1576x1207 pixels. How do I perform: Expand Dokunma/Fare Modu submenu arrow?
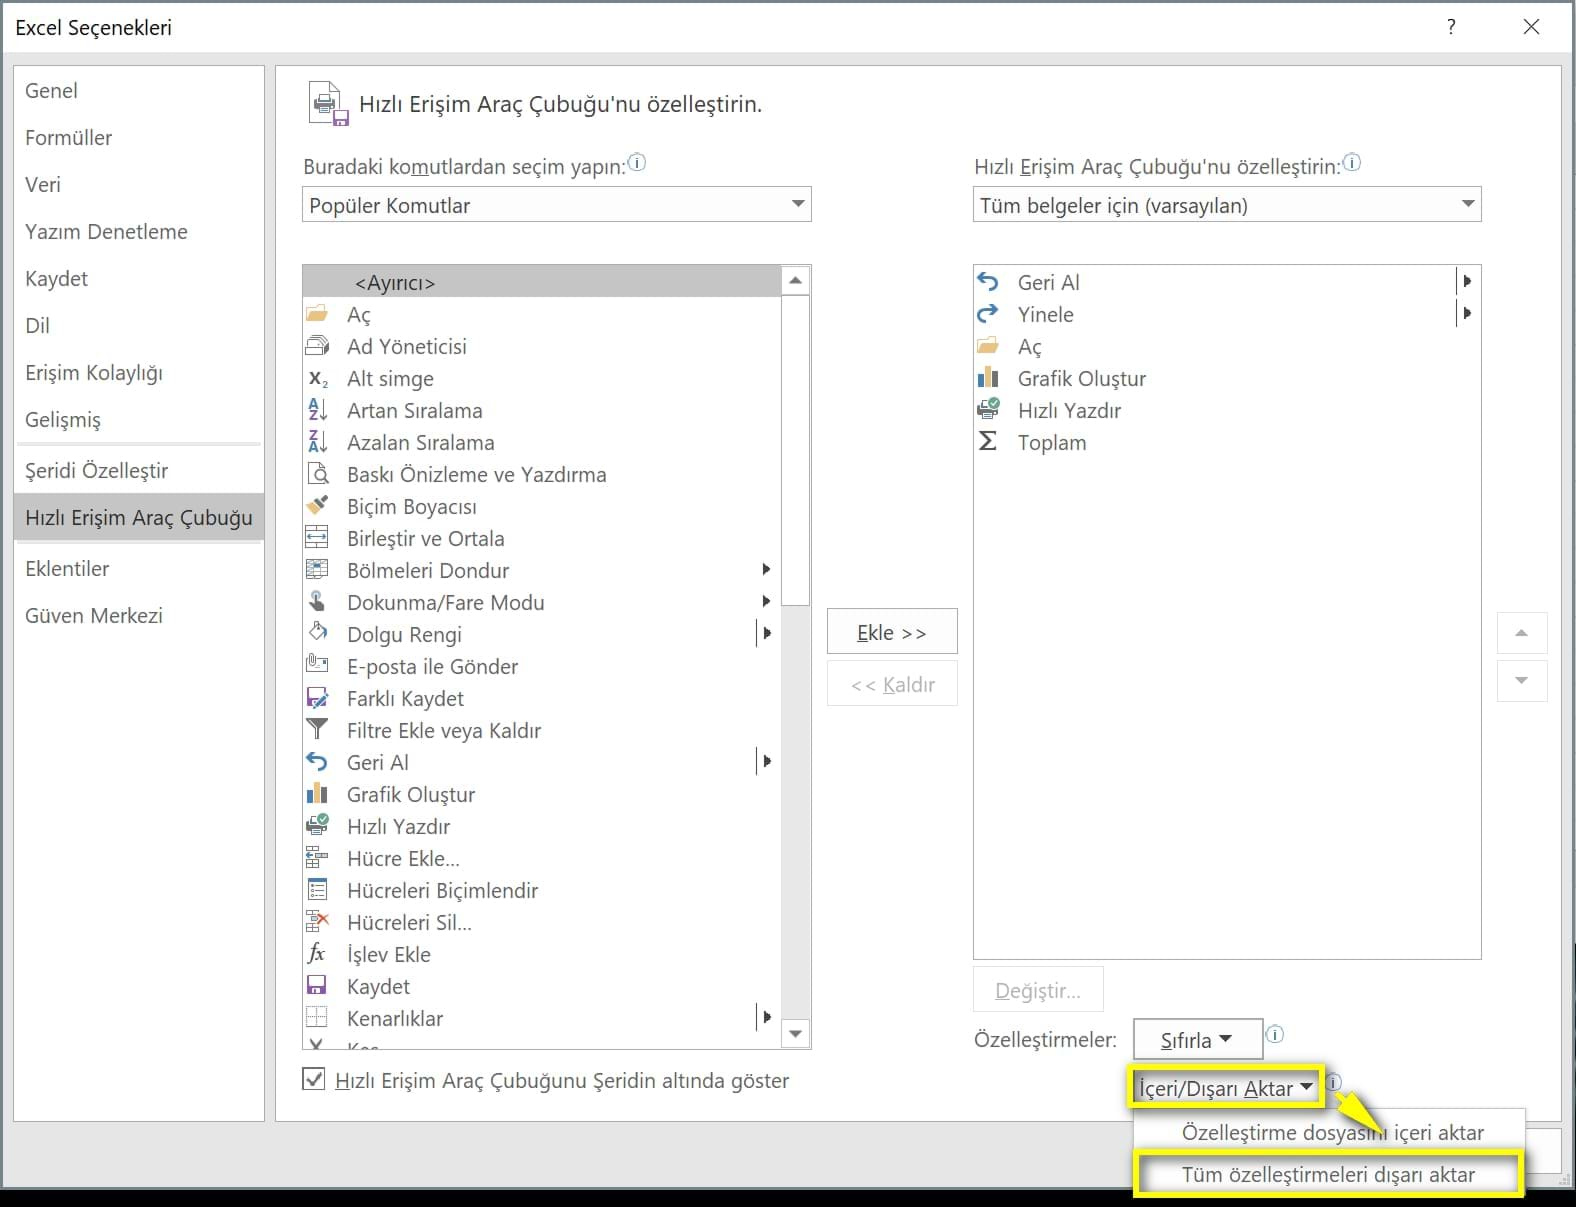pyautogui.click(x=766, y=601)
